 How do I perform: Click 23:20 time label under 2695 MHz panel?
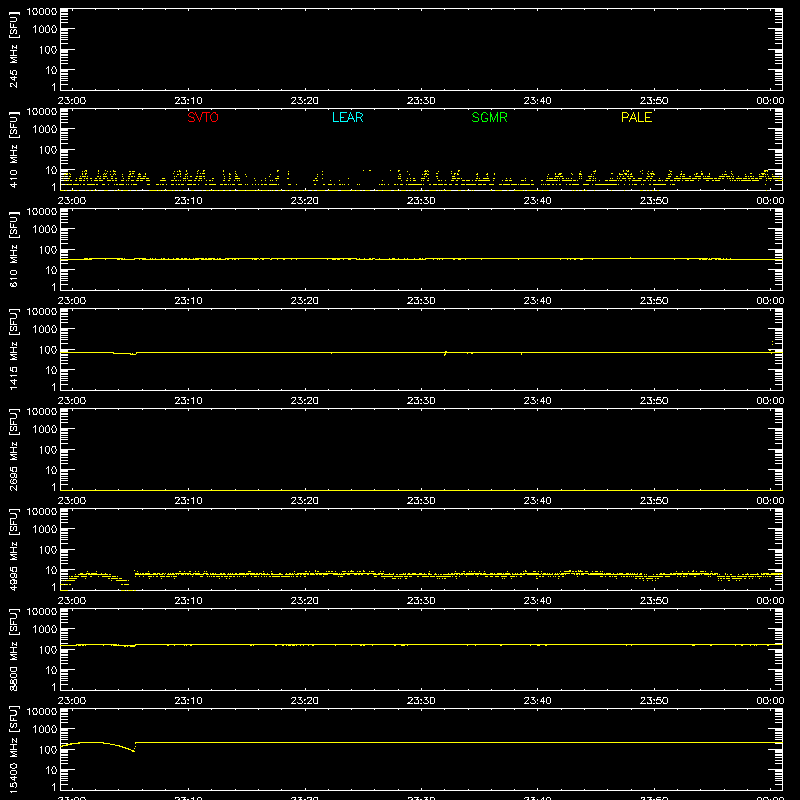click(x=305, y=501)
